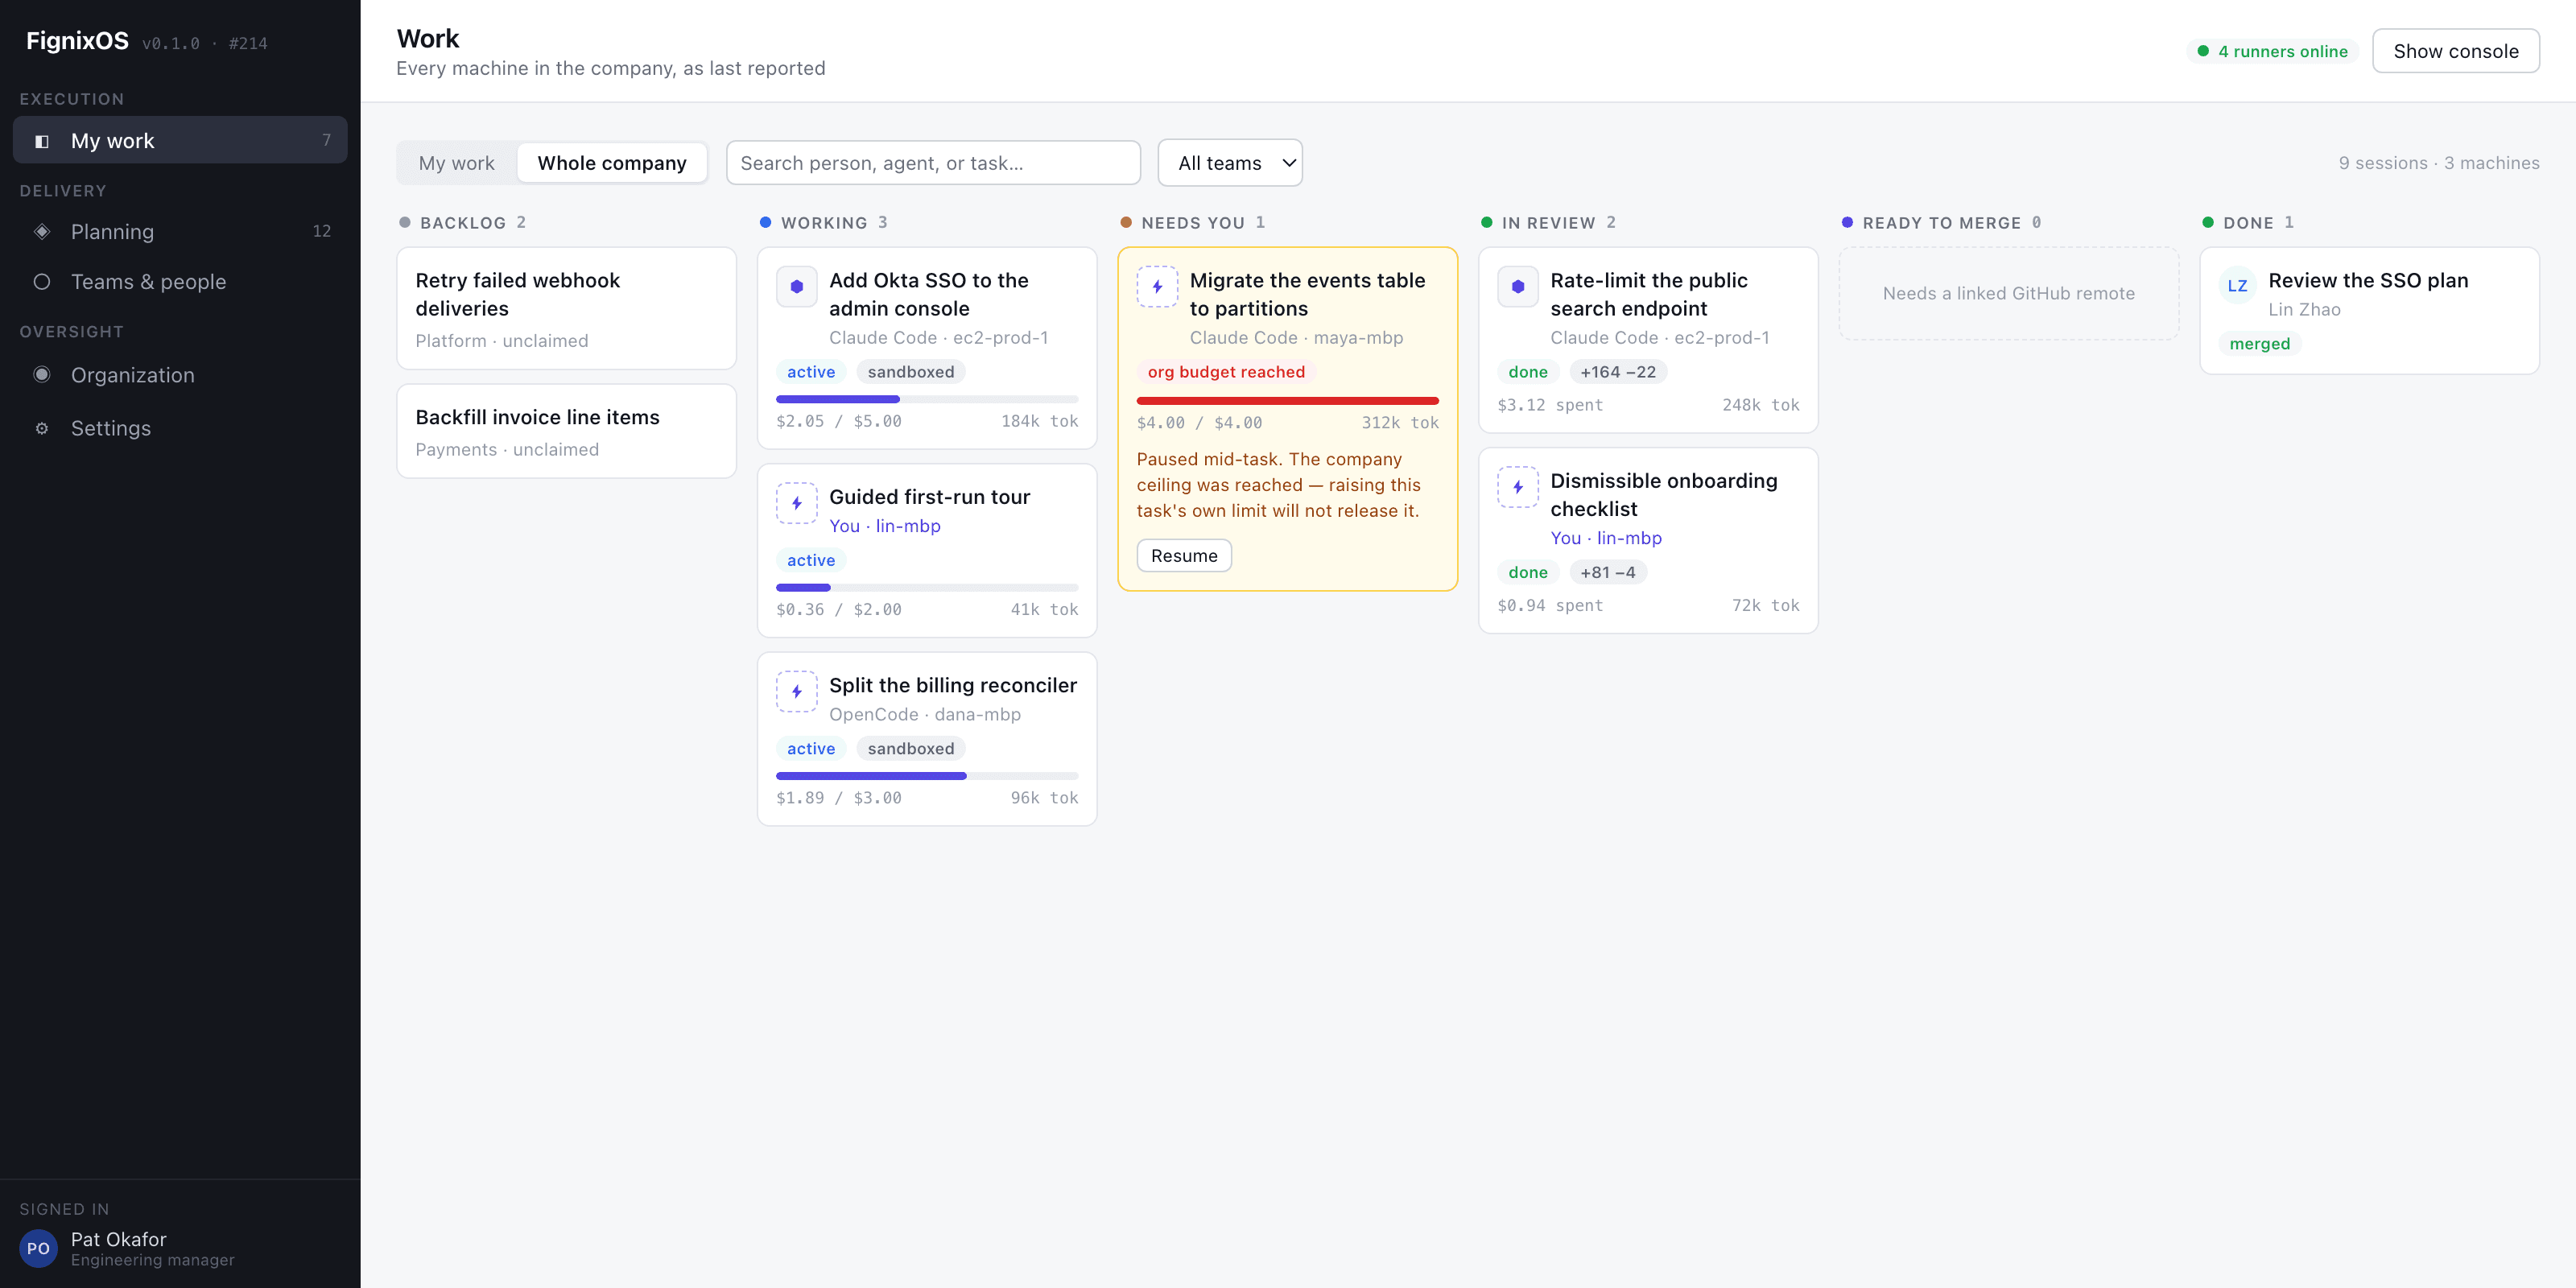Click the Organization radio-dot icon
Screen dimensions: 2576x1288
42,375
